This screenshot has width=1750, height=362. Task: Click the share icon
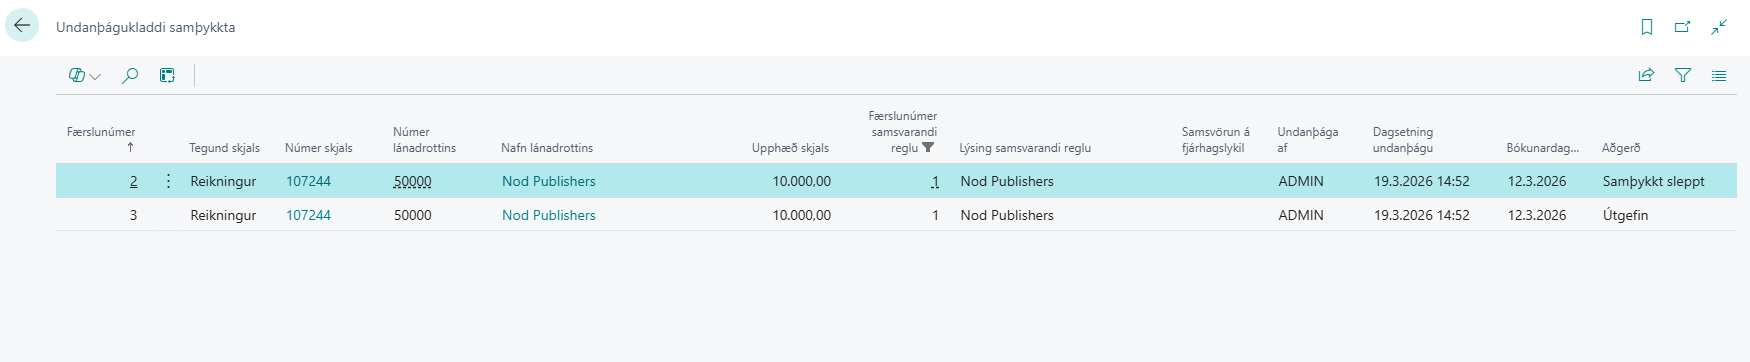coord(1646,75)
